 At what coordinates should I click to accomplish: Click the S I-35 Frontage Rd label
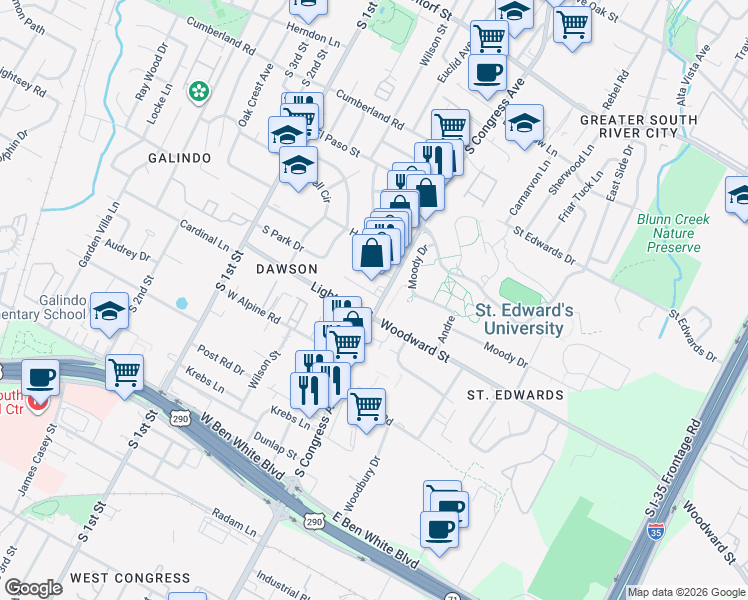click(673, 467)
